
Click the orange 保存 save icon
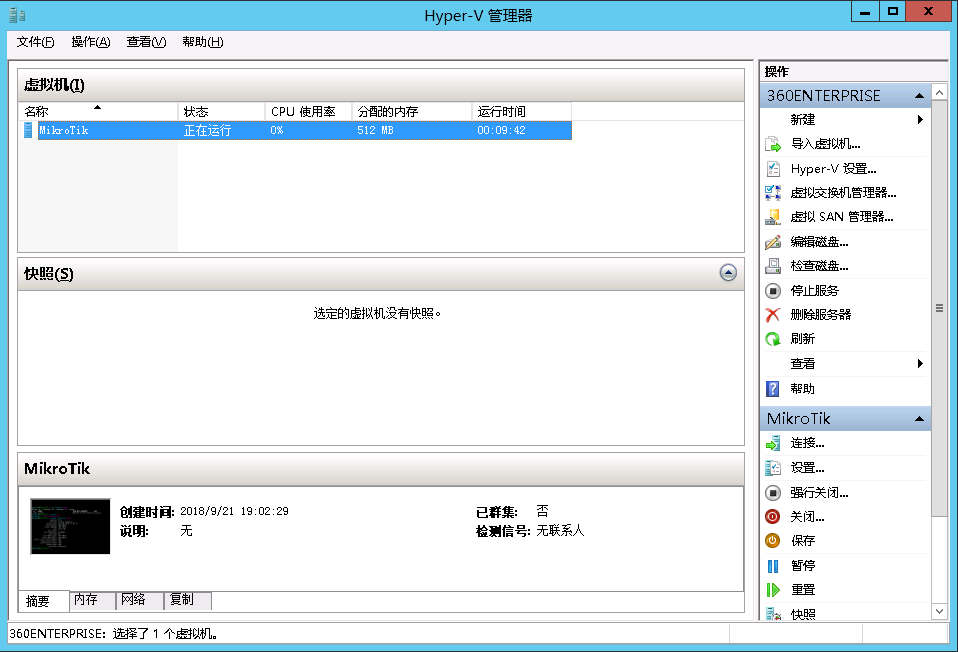click(773, 541)
